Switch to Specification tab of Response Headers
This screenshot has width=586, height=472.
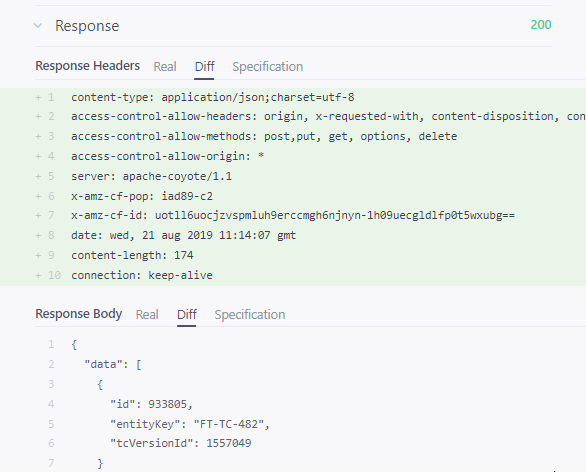pos(268,67)
